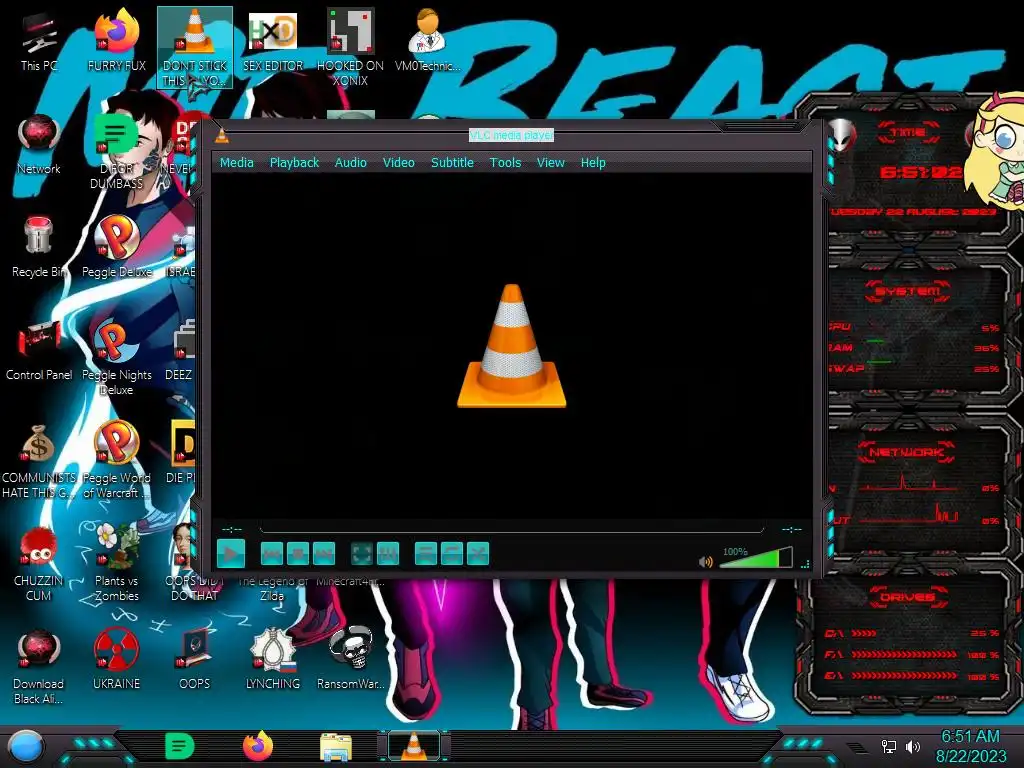Open the Help menu in VLC
This screenshot has height=768, width=1024.
pos(593,163)
